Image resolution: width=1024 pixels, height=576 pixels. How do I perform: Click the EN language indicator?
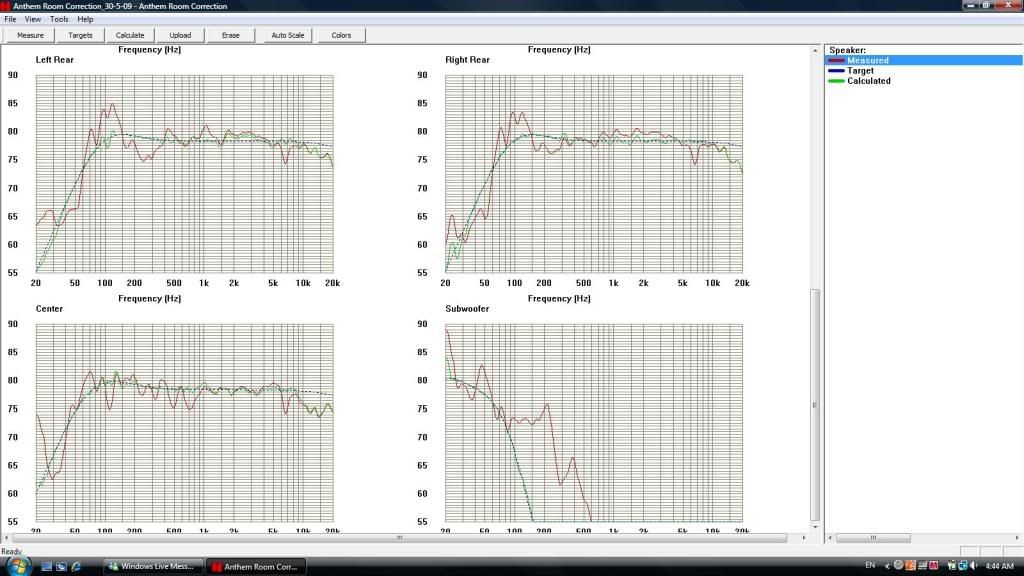[x=869, y=566]
